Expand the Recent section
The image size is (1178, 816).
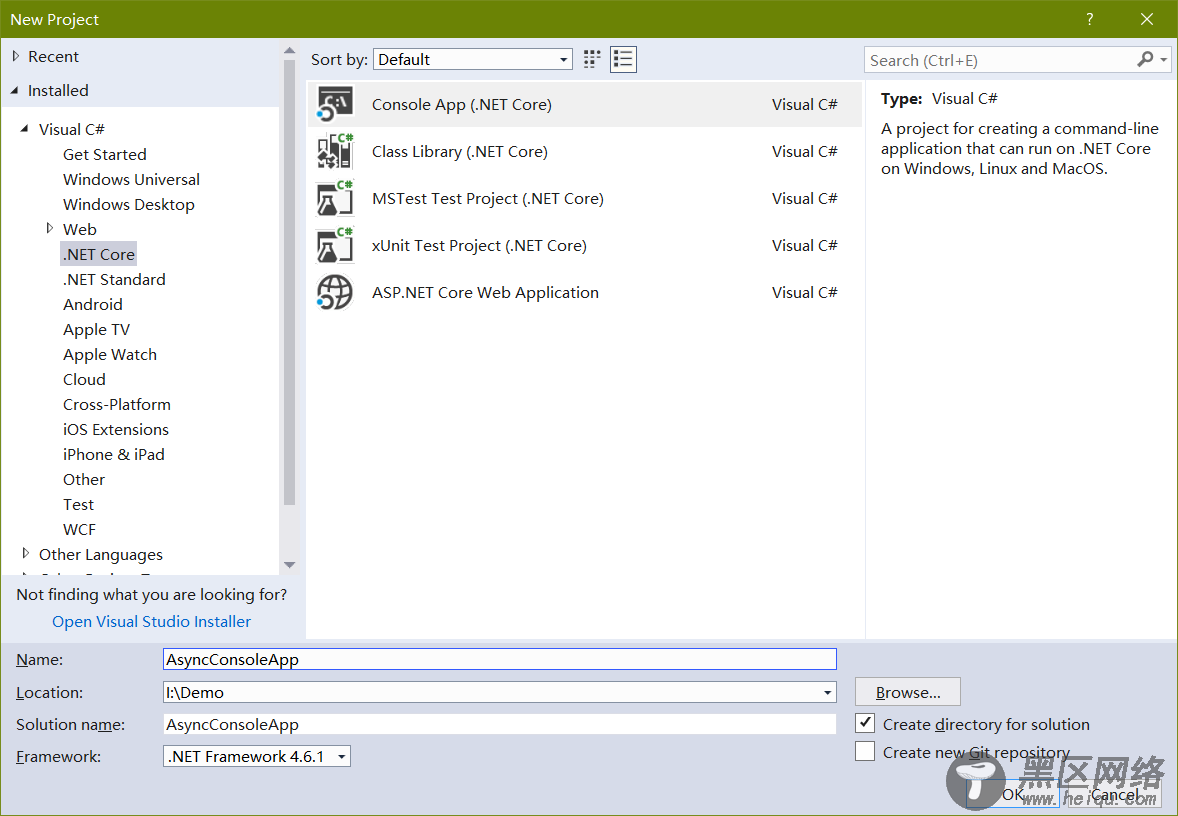pos(16,56)
